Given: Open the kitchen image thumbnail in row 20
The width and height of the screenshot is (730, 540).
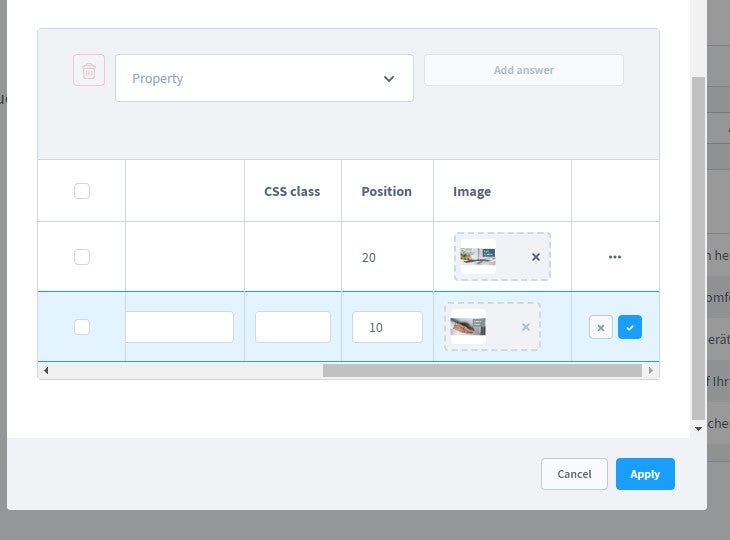Looking at the screenshot, I should (x=478, y=256).
